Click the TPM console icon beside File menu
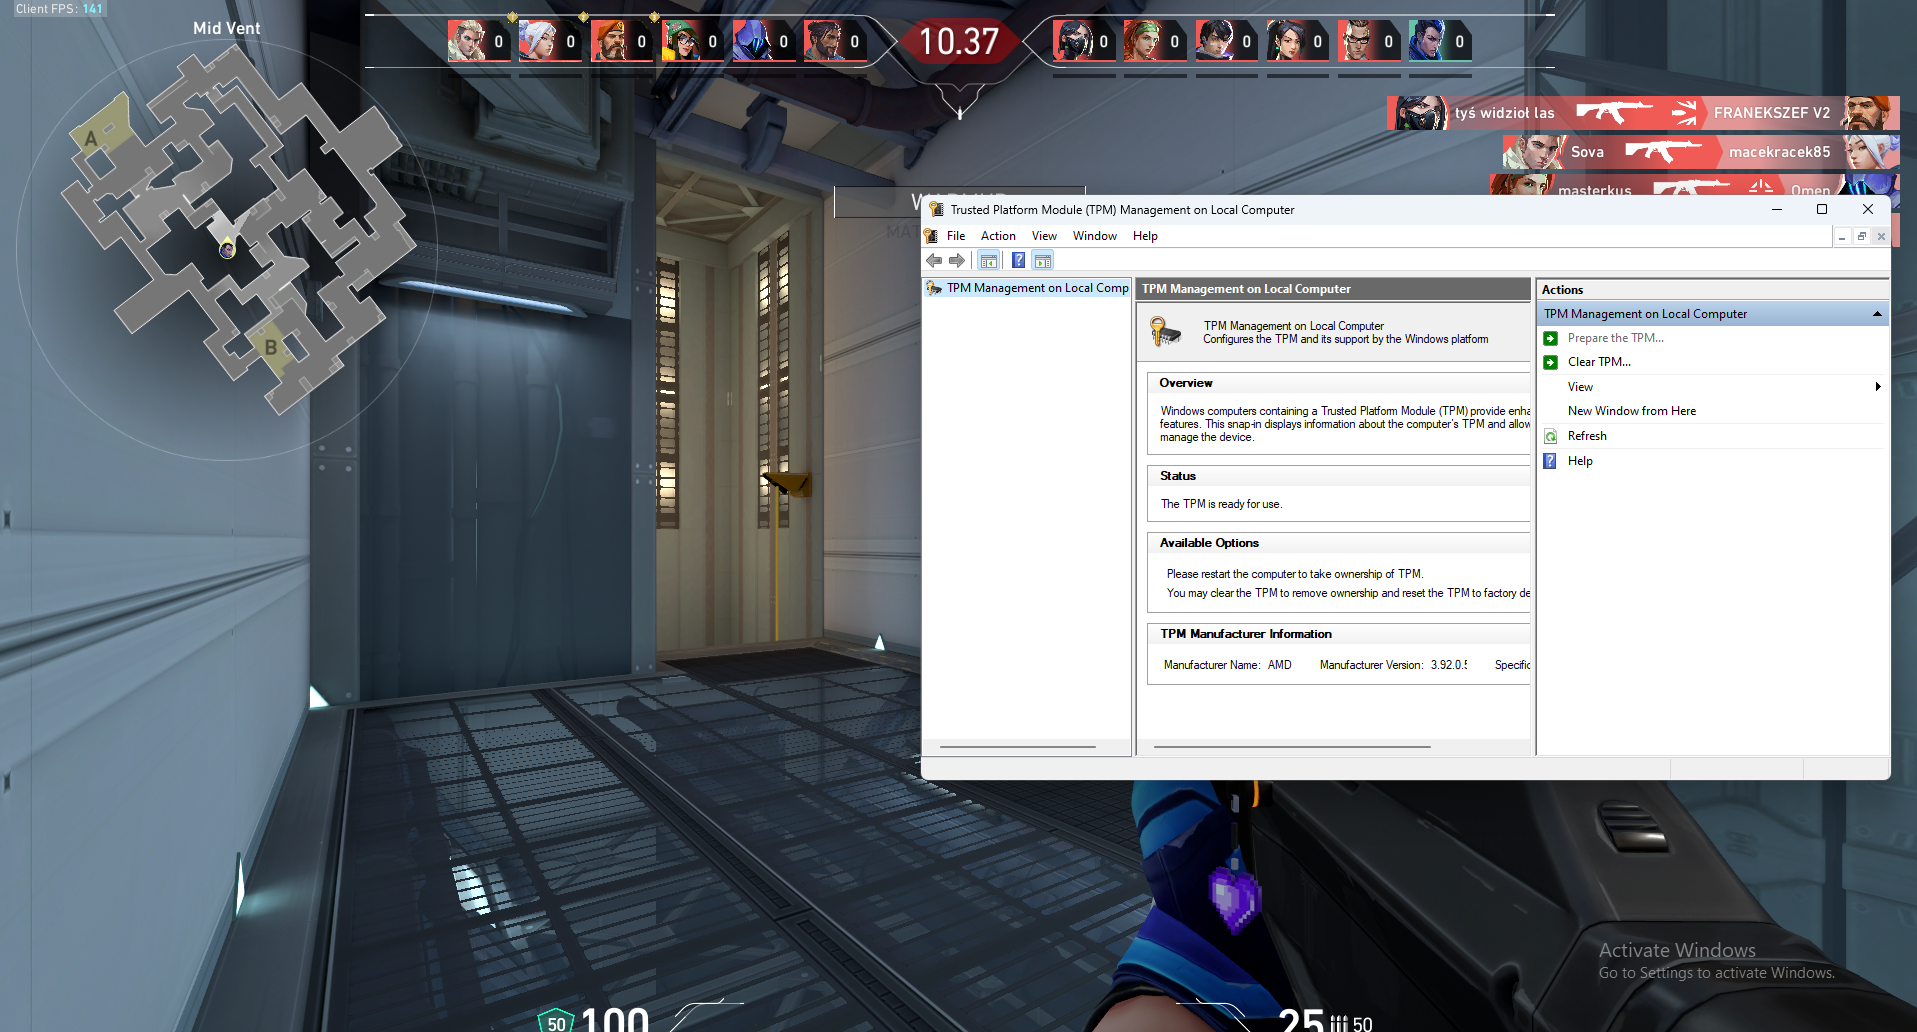The image size is (1917, 1032). tap(931, 236)
